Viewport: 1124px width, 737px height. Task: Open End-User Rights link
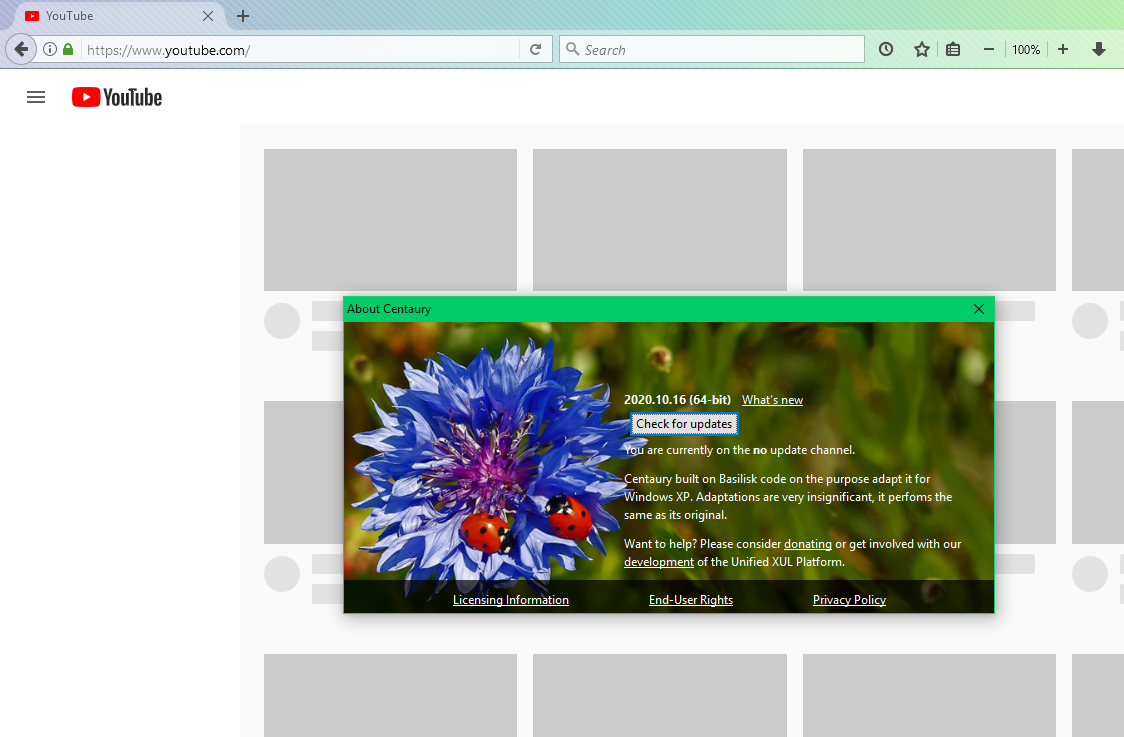[691, 600]
